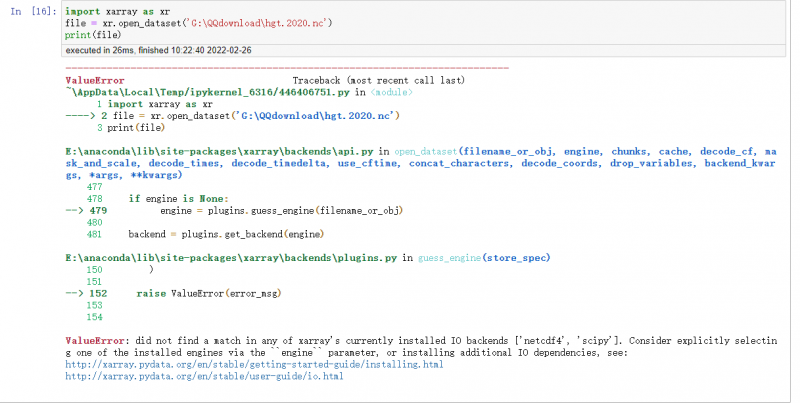Image resolution: width=800 pixels, height=403 pixels.
Task: Select traceback line number 479
Action: point(98,210)
